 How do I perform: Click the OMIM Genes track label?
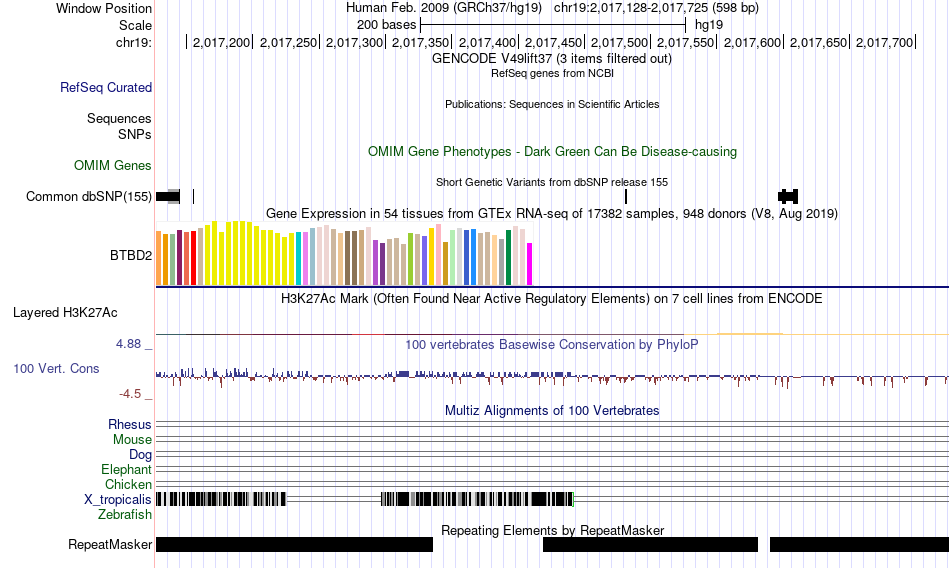(112, 165)
